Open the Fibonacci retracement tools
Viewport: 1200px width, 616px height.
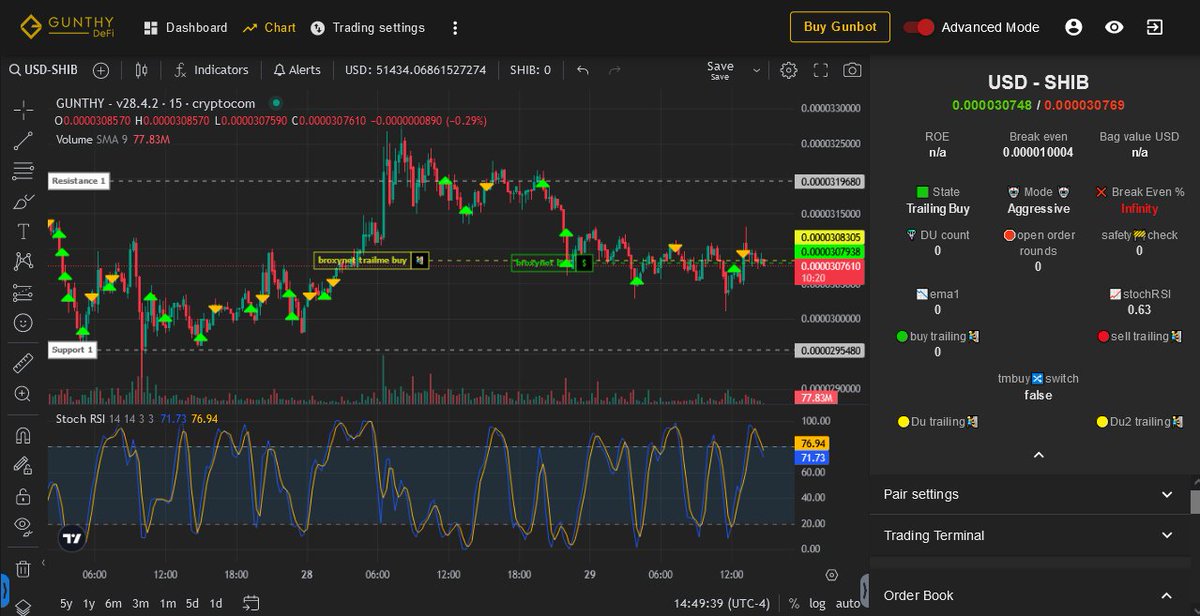23,171
